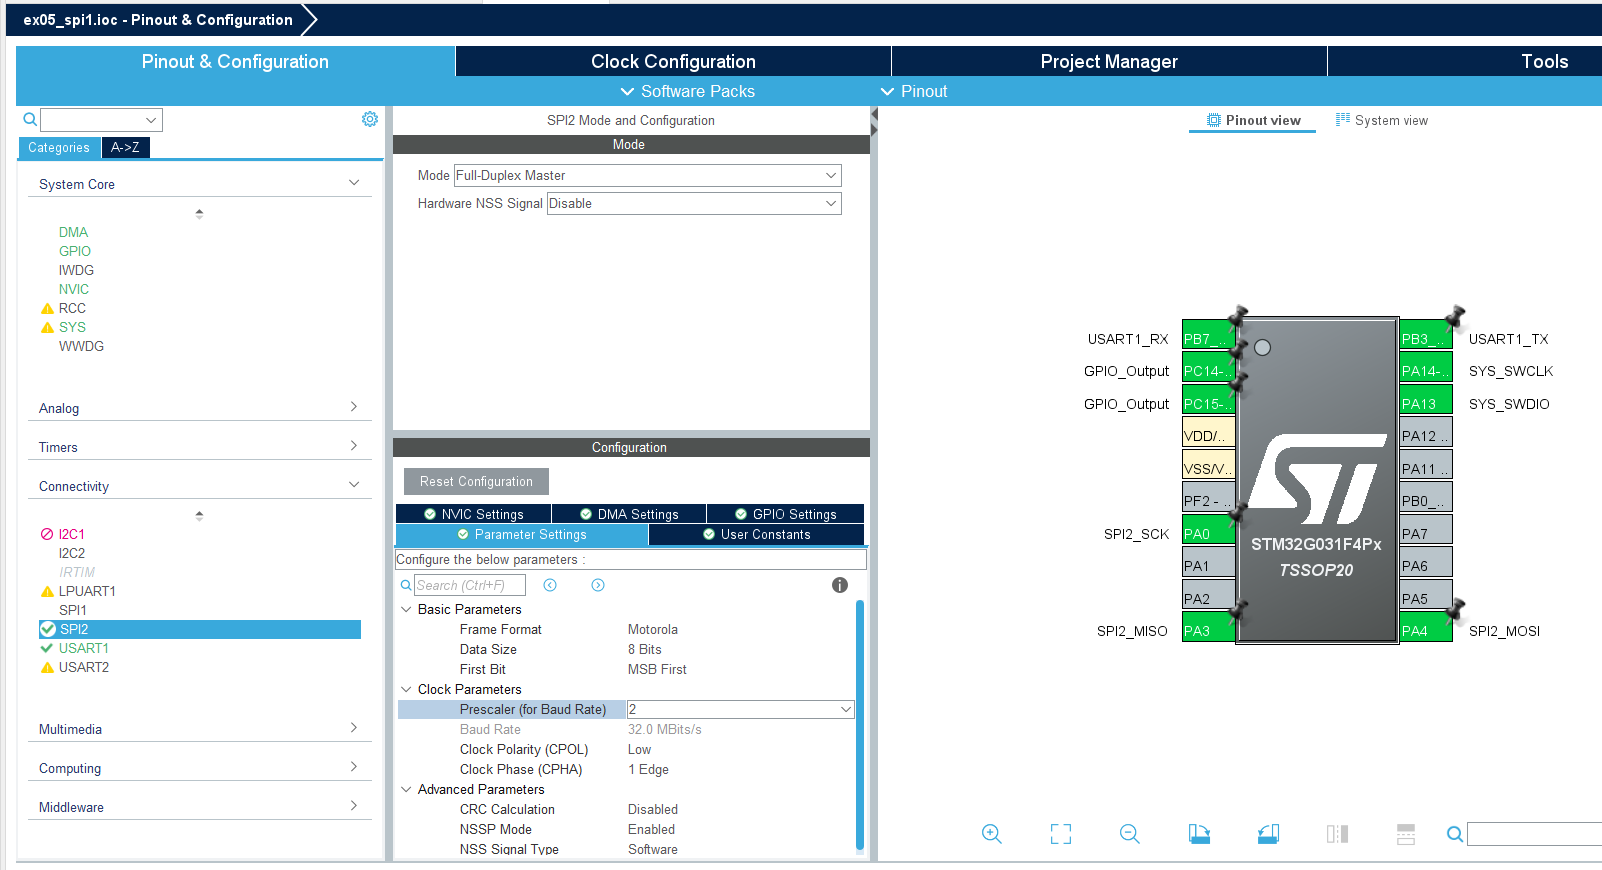Open the Software Packs menu
This screenshot has width=1602, height=870.
click(688, 91)
